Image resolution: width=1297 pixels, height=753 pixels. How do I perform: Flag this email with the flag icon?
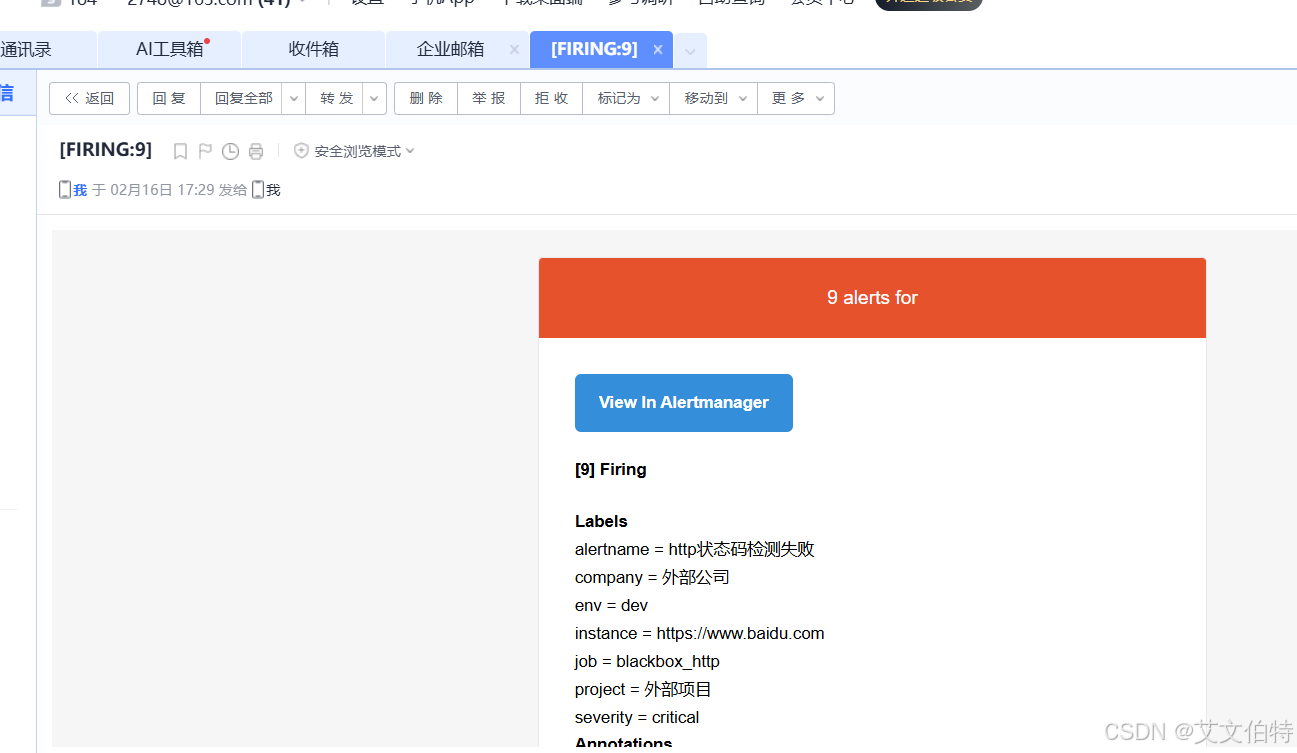205,151
